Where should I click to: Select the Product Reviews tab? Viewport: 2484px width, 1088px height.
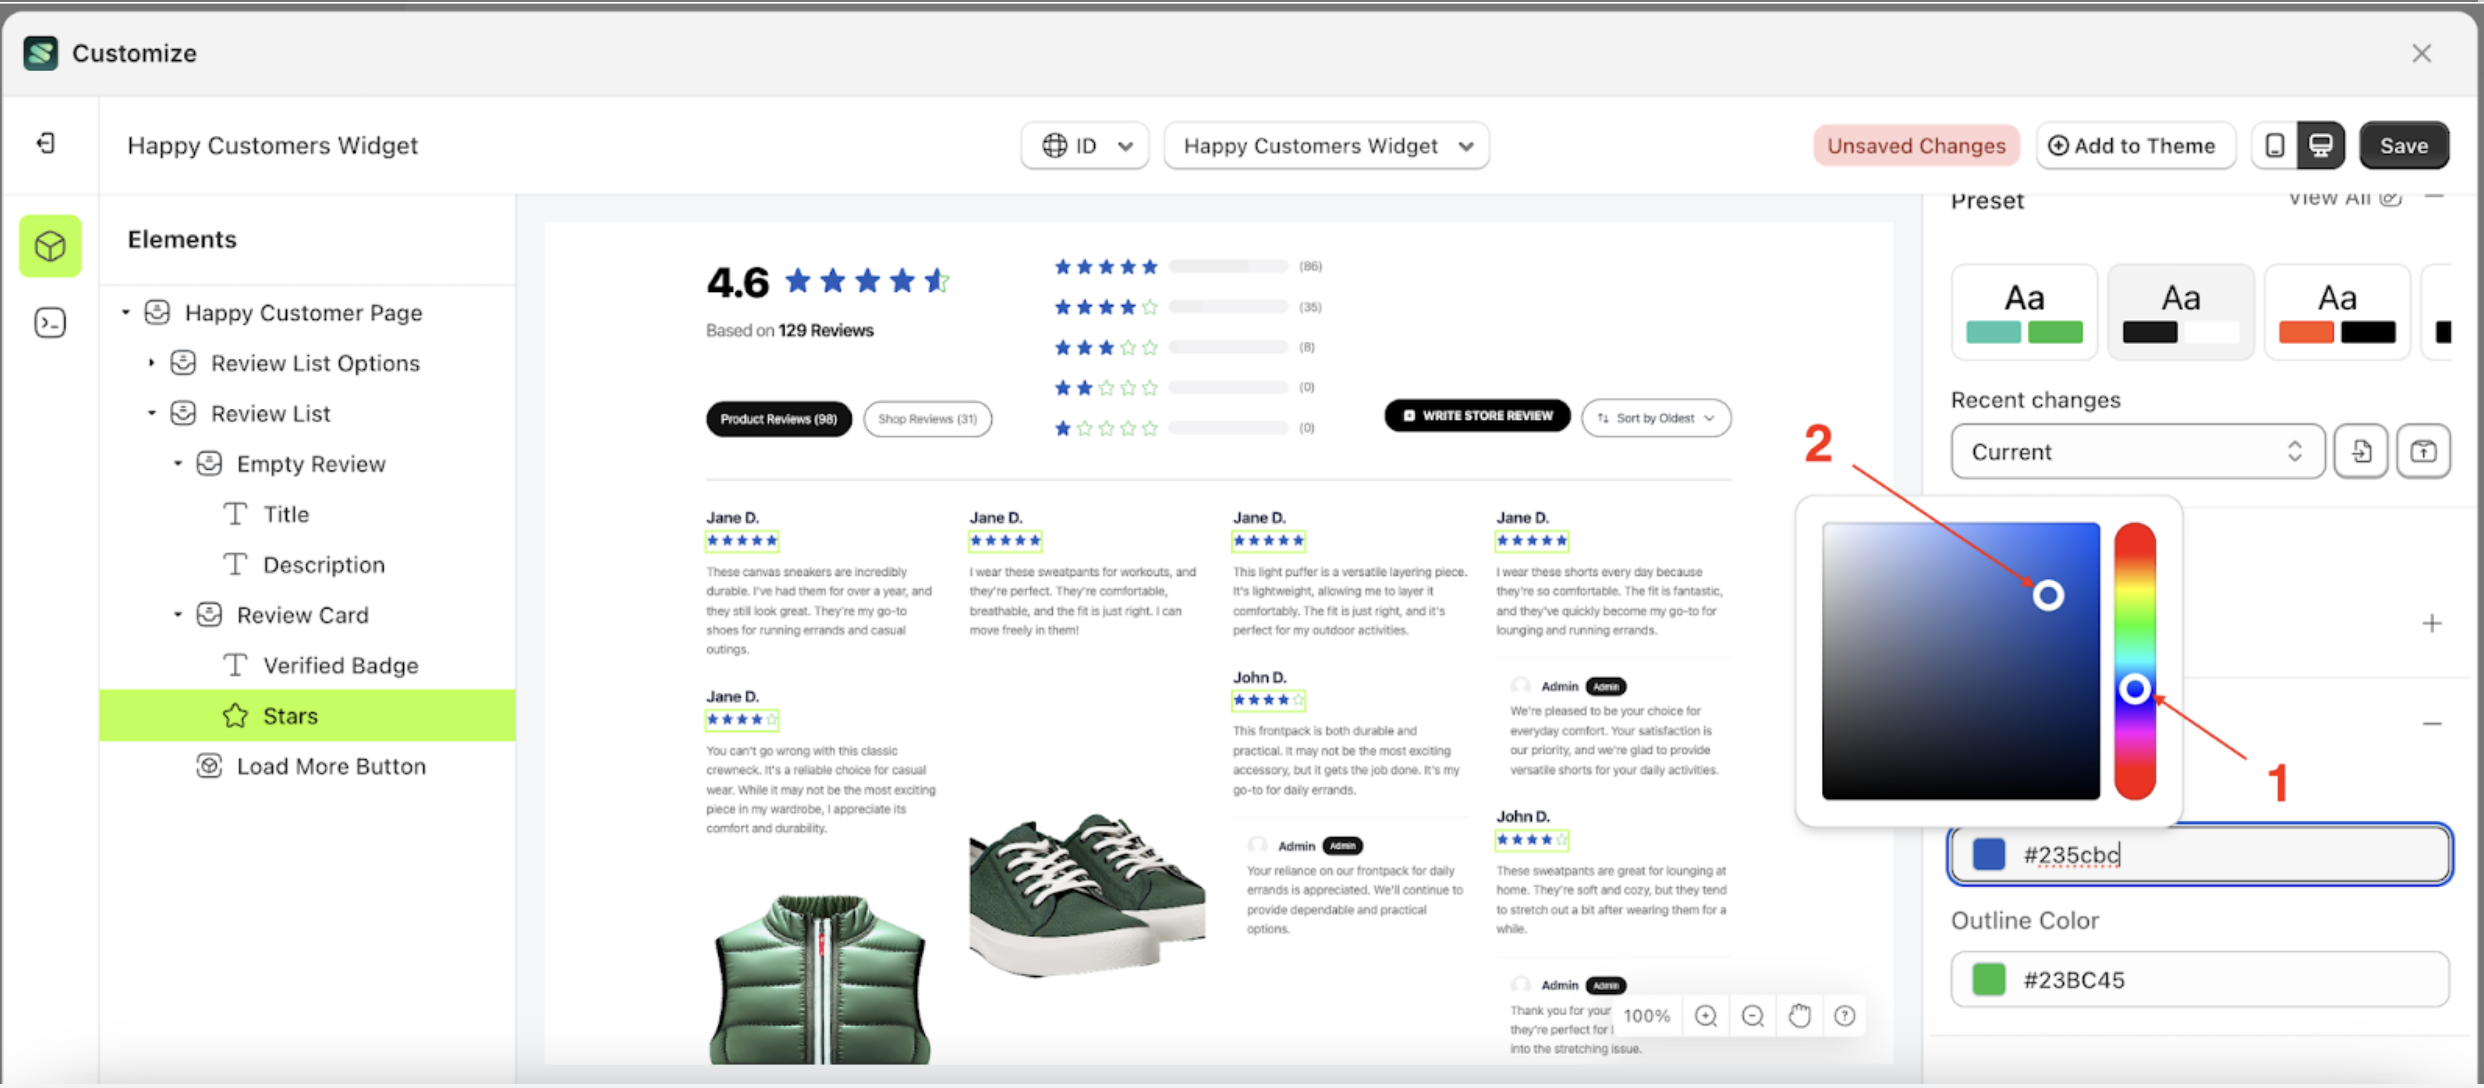(x=778, y=419)
